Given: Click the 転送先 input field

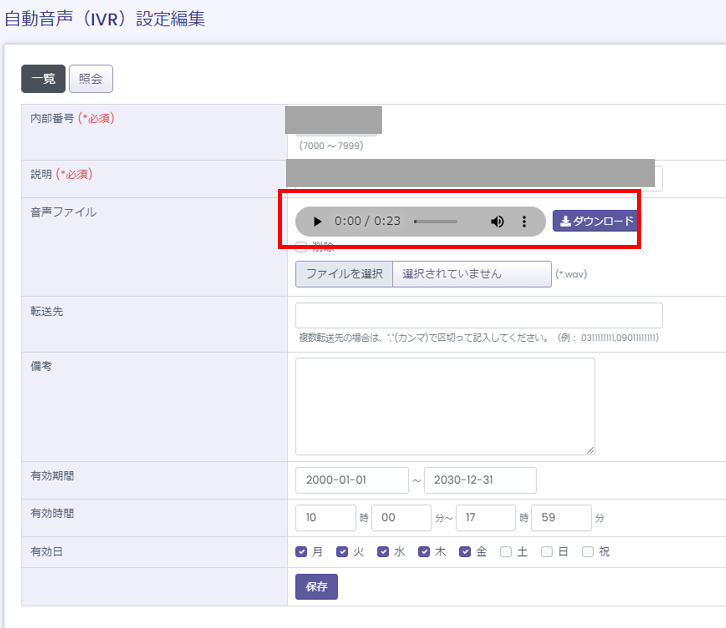Looking at the screenshot, I should (x=478, y=315).
